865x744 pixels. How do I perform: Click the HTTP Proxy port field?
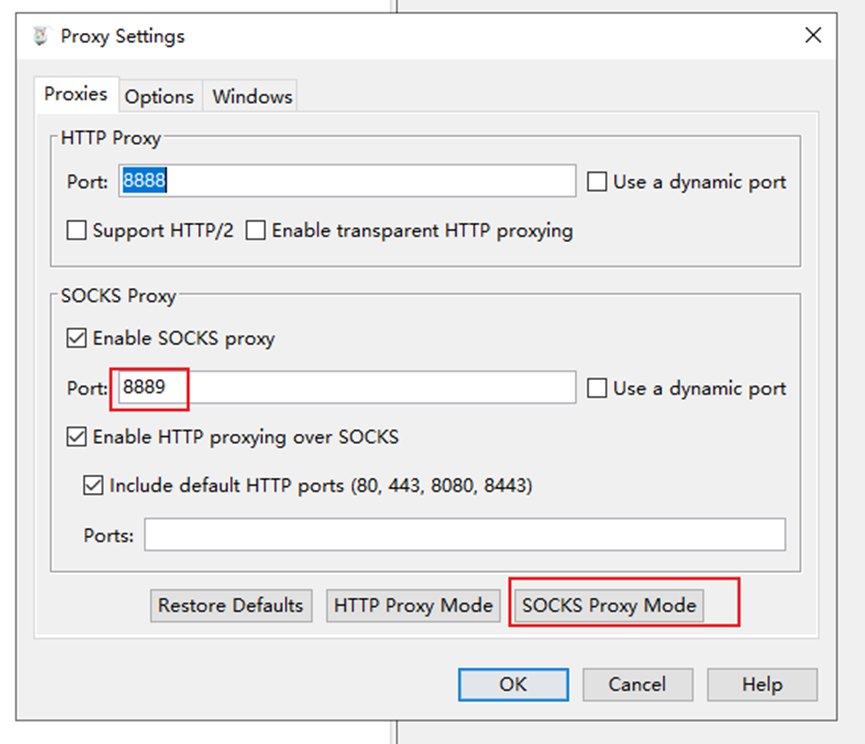coord(346,181)
